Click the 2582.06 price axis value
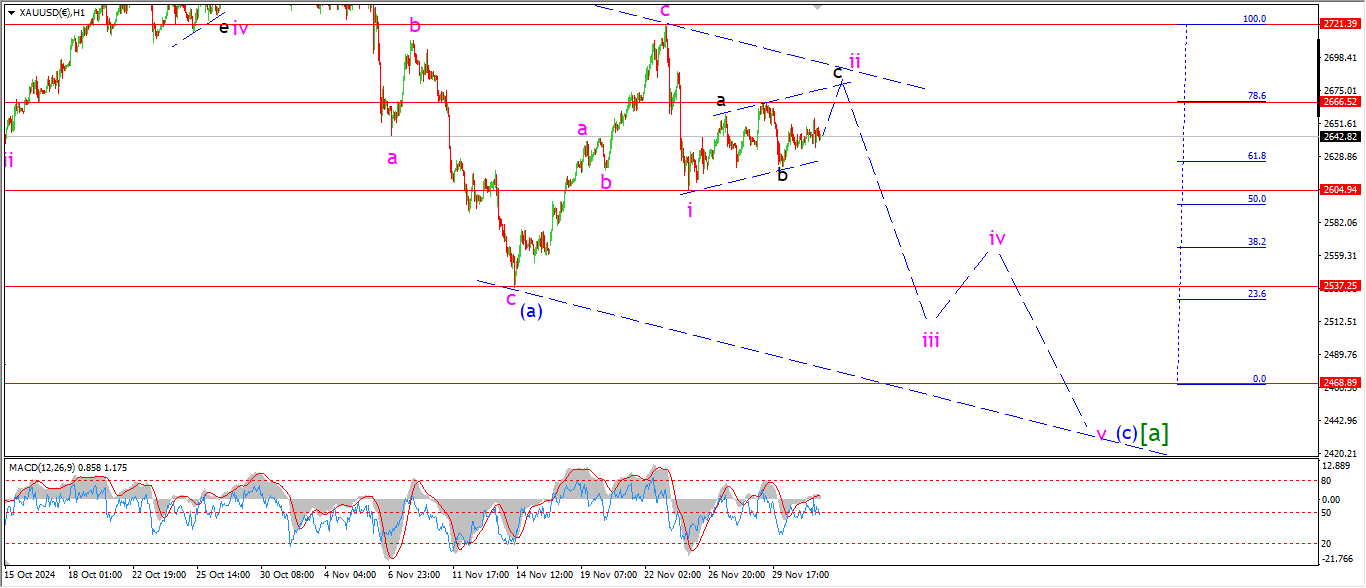Viewport: 1366px width, 588px height. (1339, 222)
